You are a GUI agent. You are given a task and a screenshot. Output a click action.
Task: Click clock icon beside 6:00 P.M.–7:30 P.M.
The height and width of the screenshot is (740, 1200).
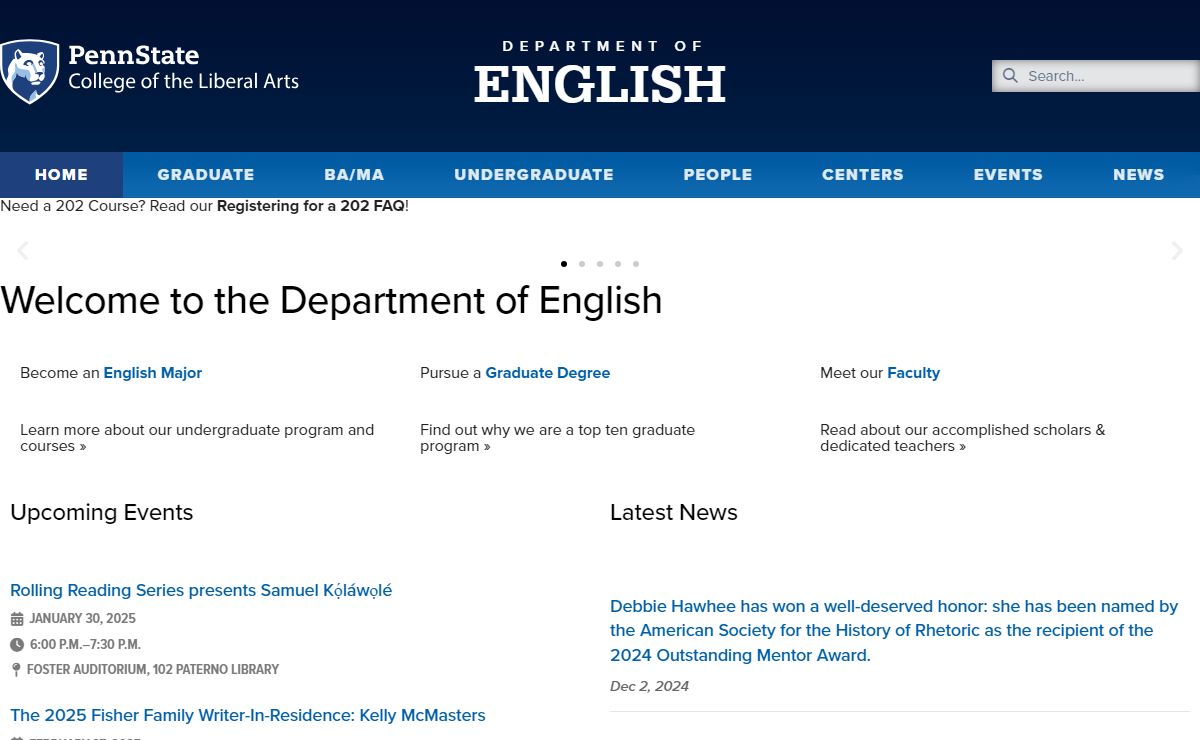coord(17,645)
